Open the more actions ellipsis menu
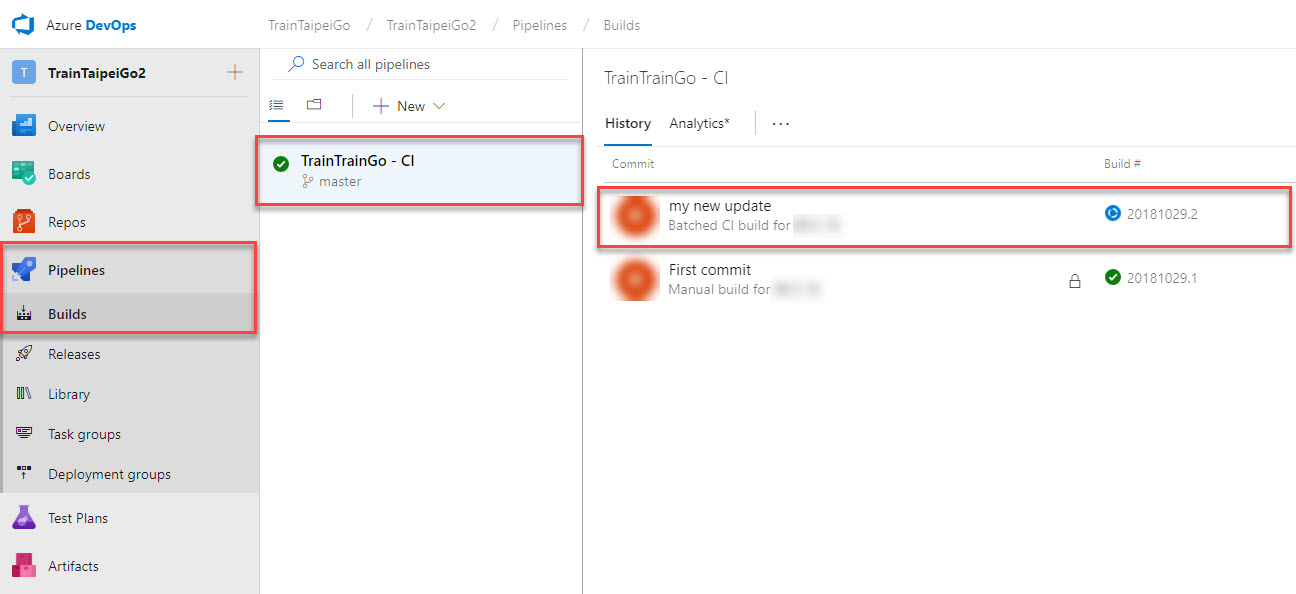The width and height of the screenshot is (1296, 594). tap(781, 124)
